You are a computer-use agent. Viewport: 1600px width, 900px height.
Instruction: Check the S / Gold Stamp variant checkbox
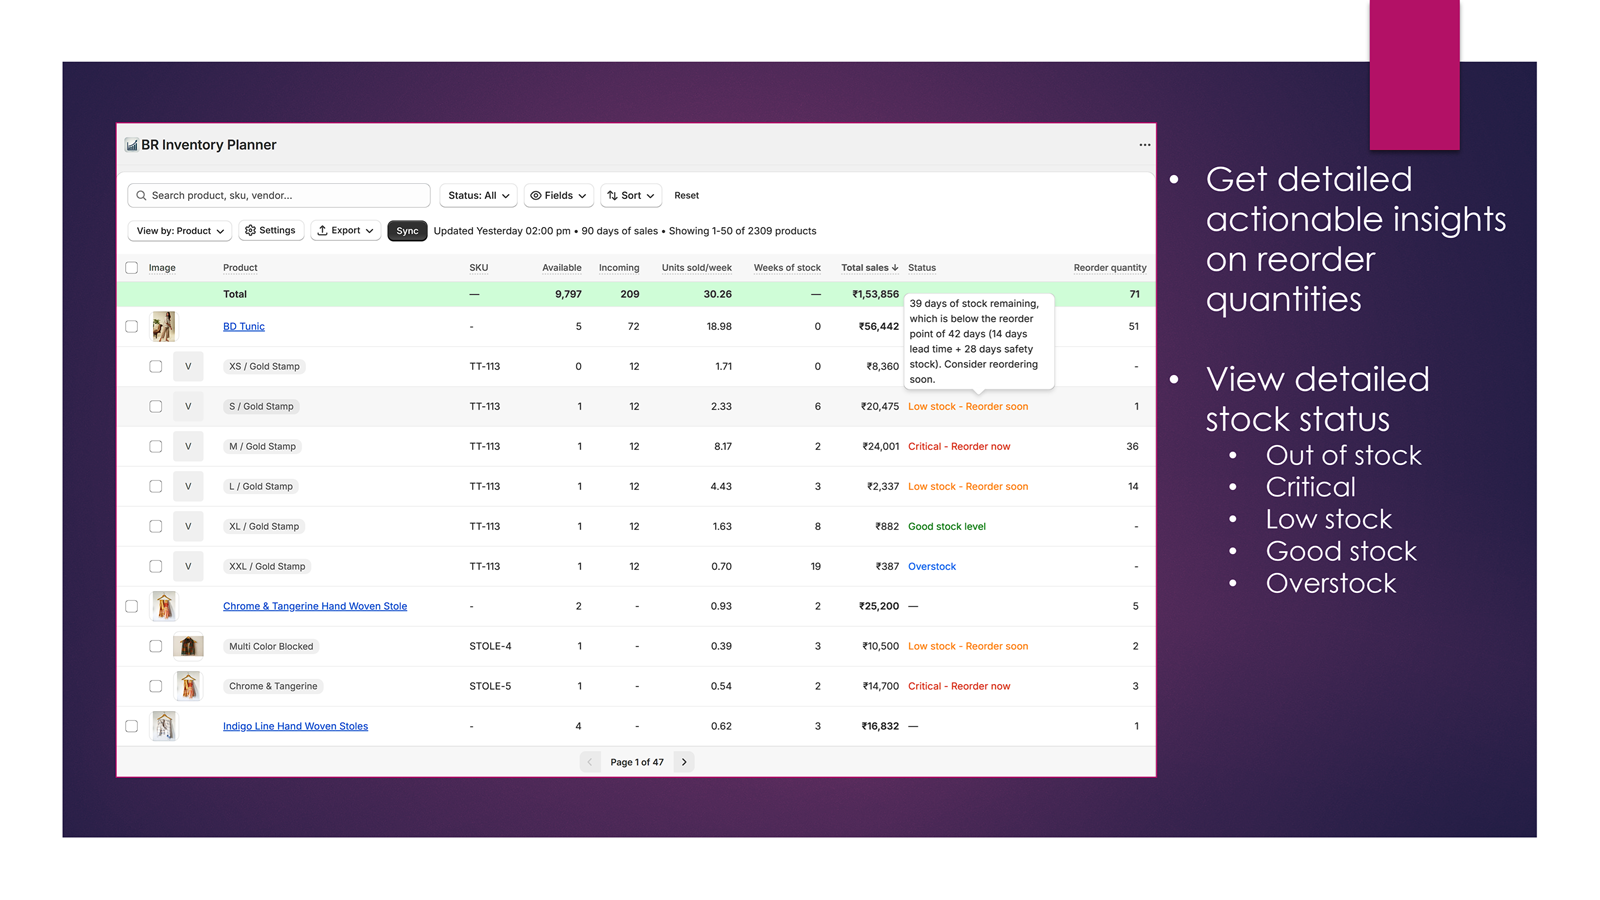[x=156, y=406]
